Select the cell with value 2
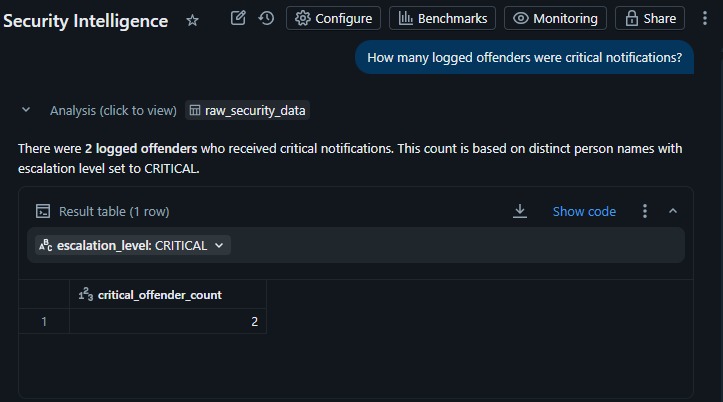723x402 pixels. pos(168,321)
